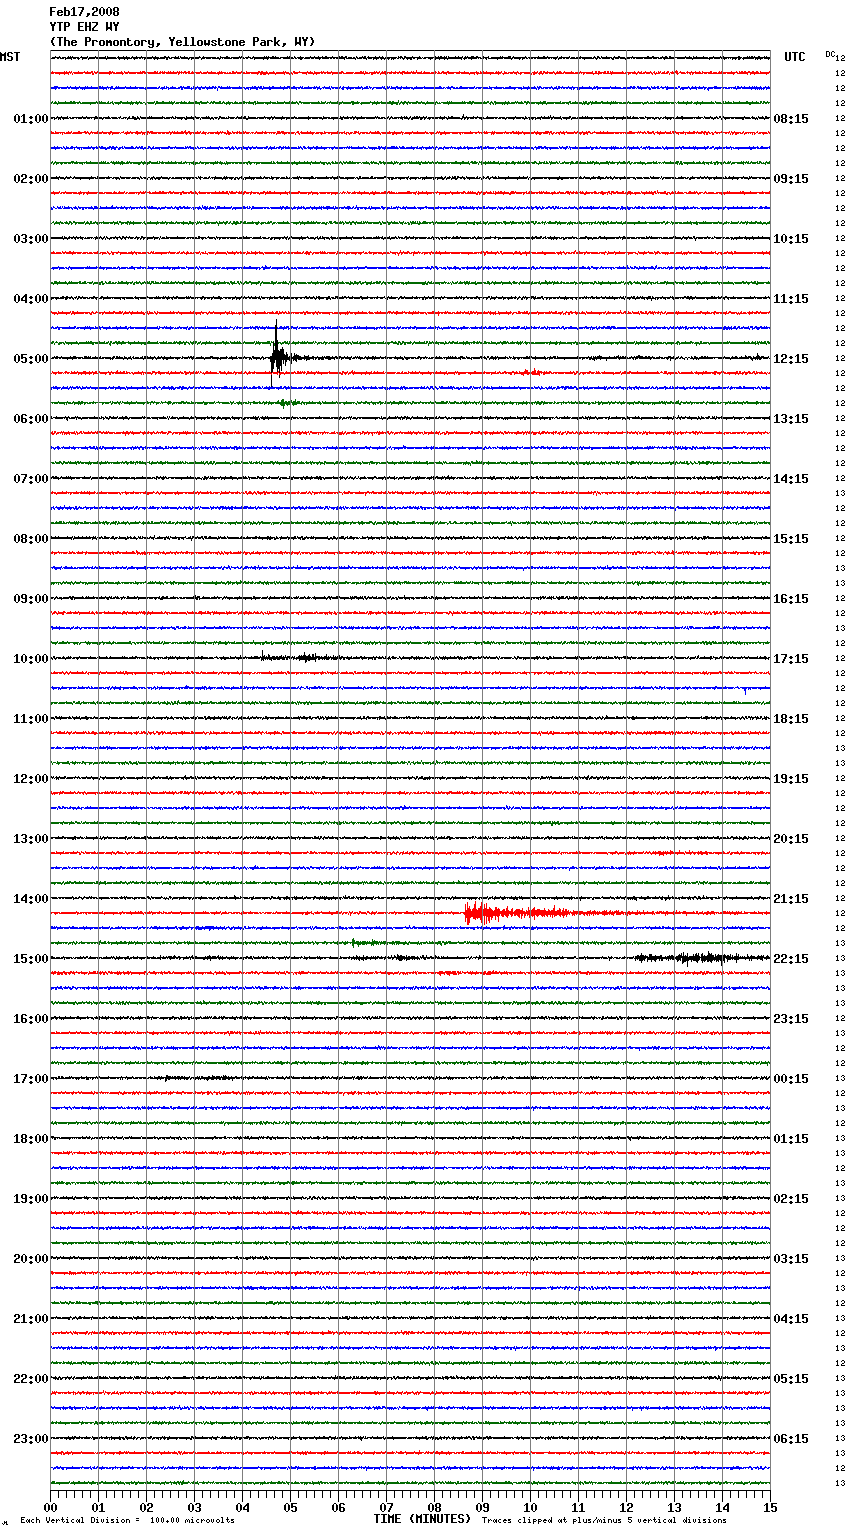Click the '20:15' UTC time label
The image size is (850, 1534).
(791, 839)
